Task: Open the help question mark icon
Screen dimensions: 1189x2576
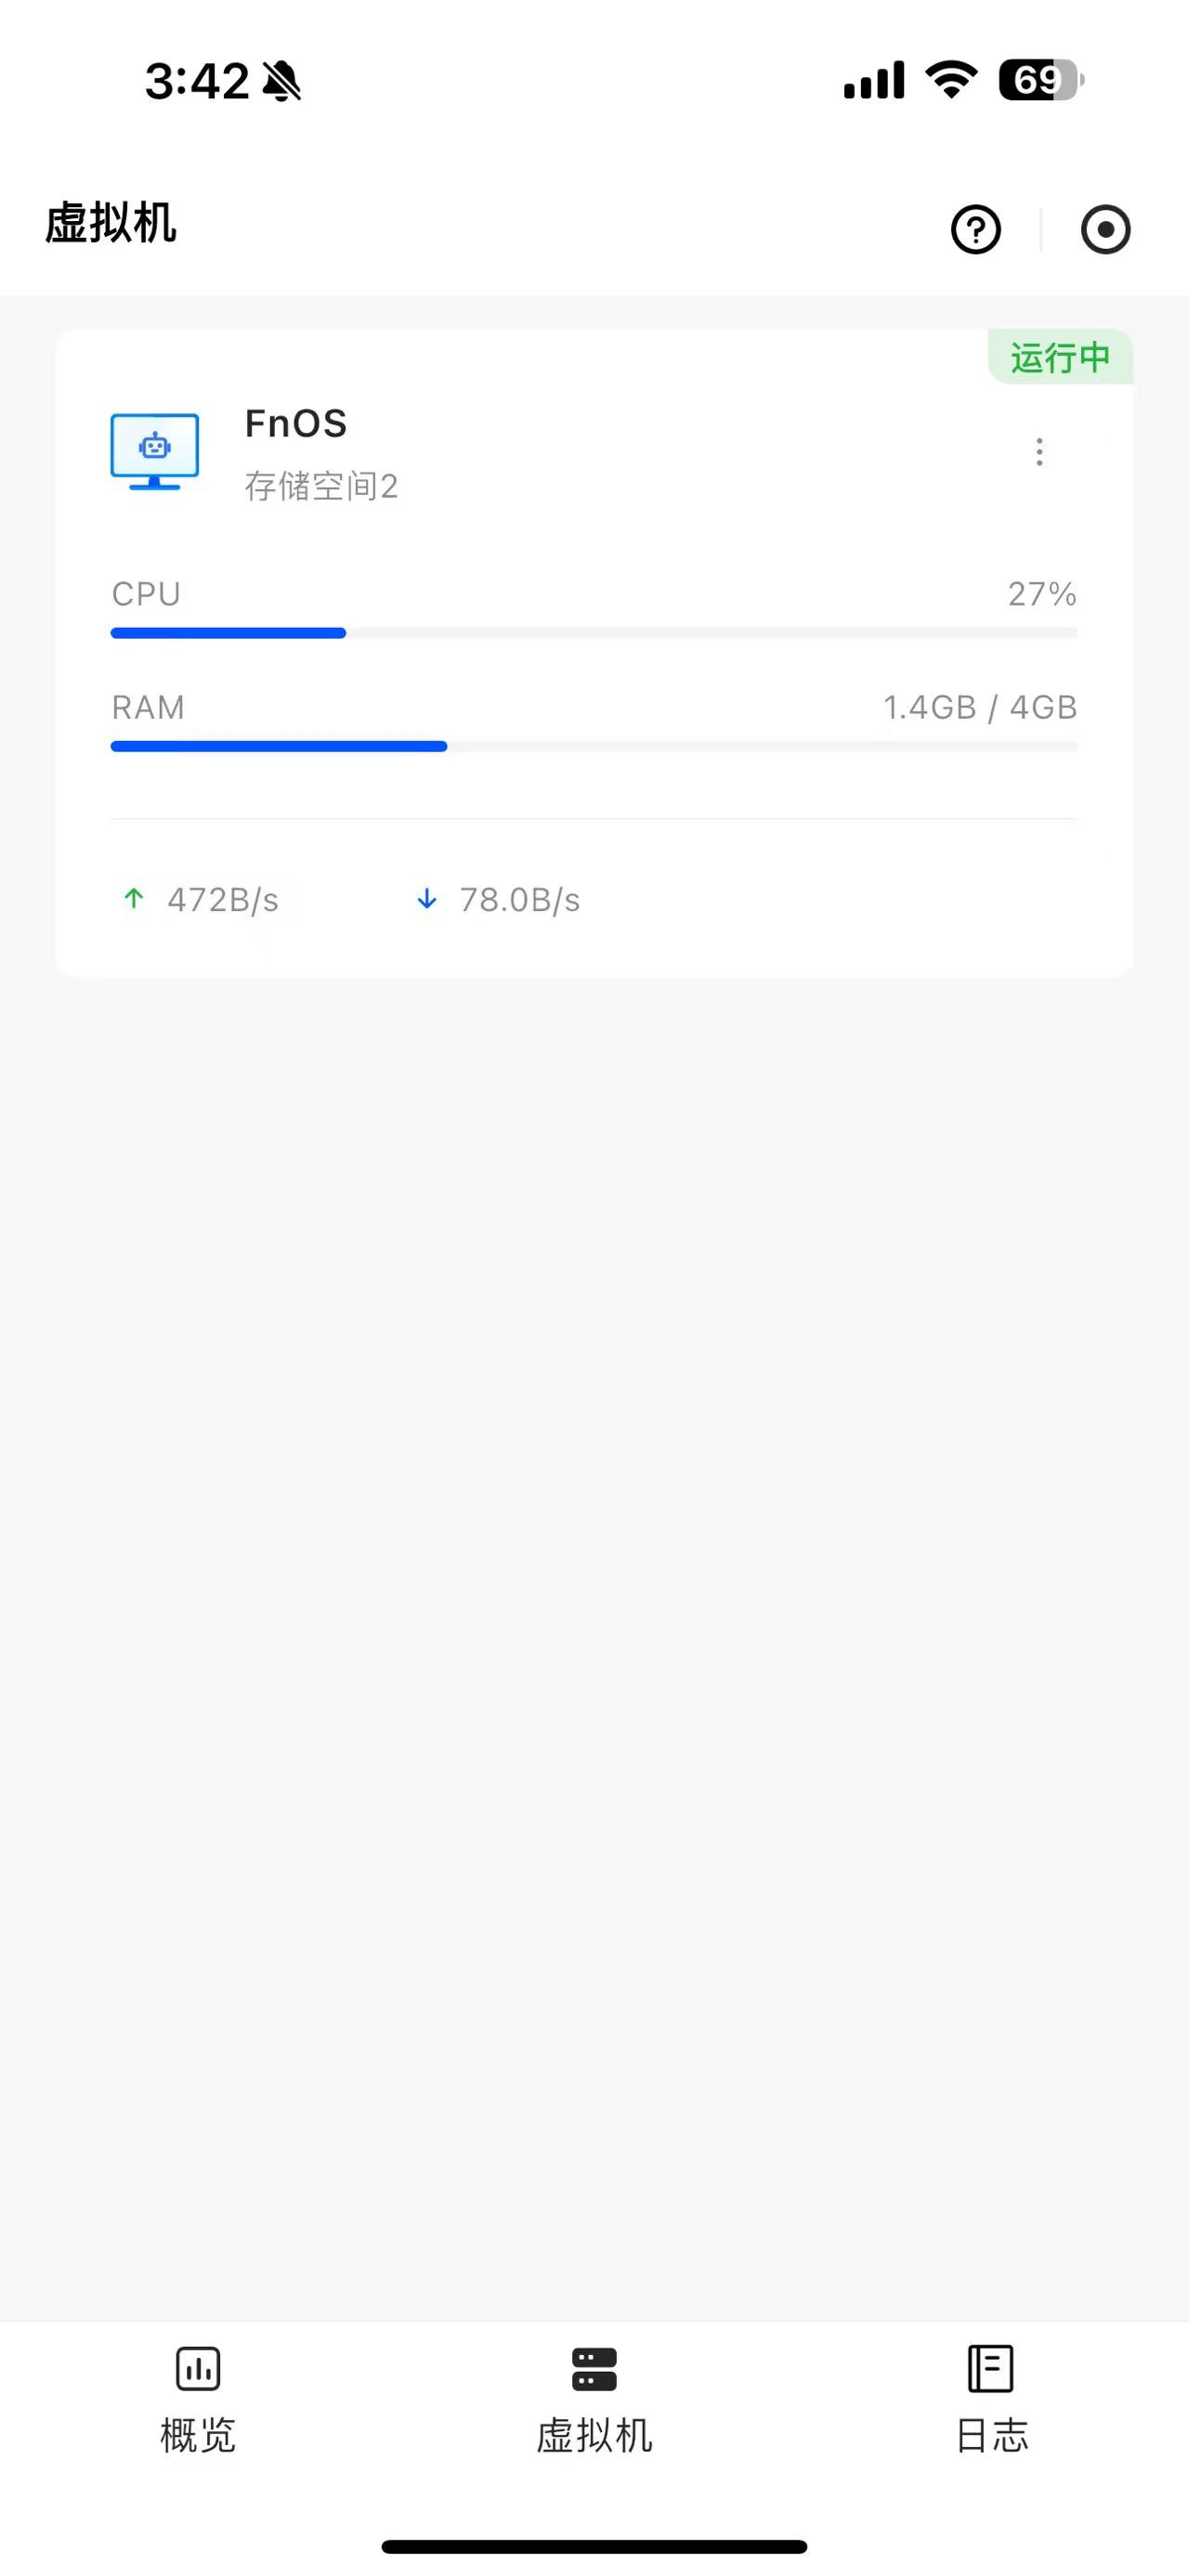Action: 976,230
